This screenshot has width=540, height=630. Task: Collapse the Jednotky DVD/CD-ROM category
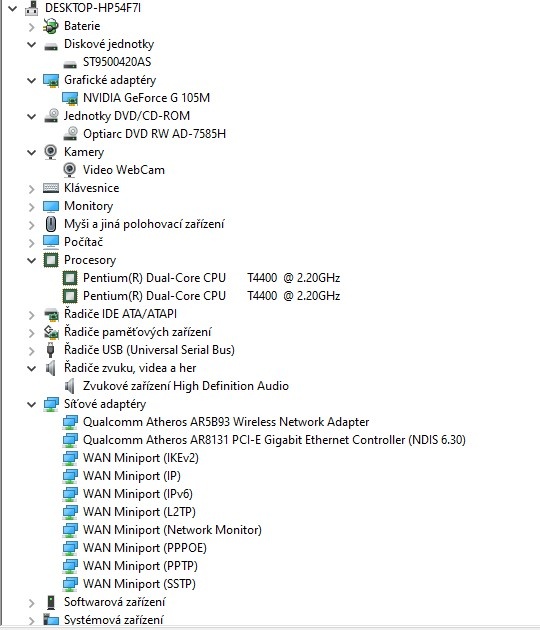point(31,117)
